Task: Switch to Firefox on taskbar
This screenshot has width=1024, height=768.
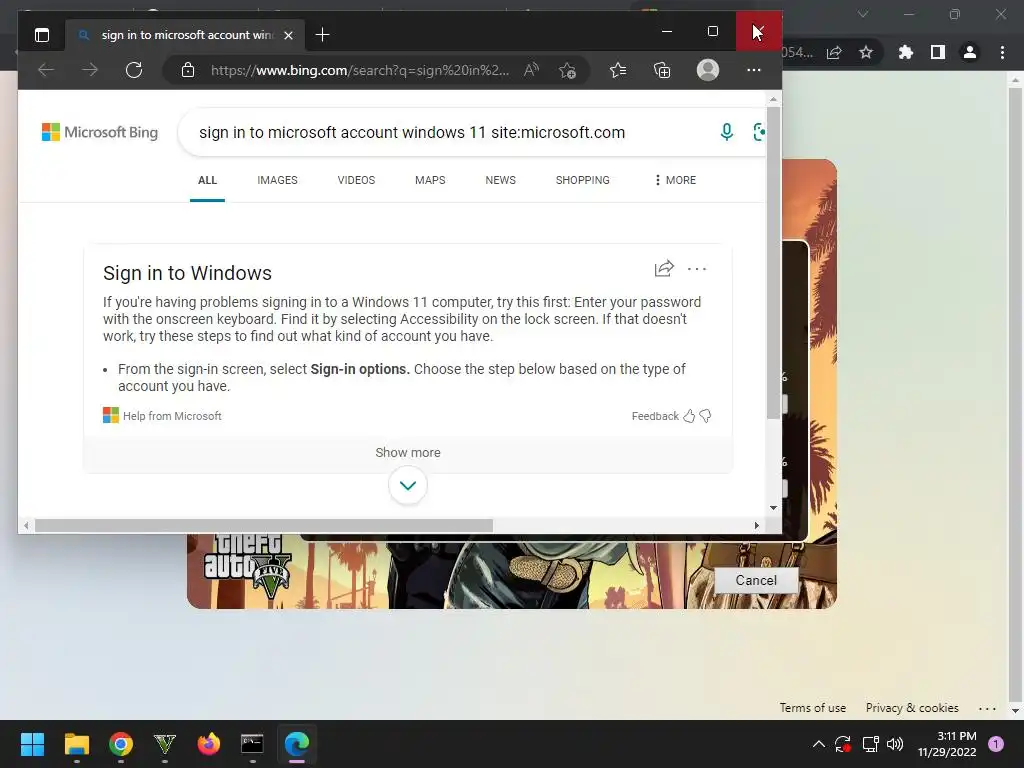Action: (x=208, y=744)
